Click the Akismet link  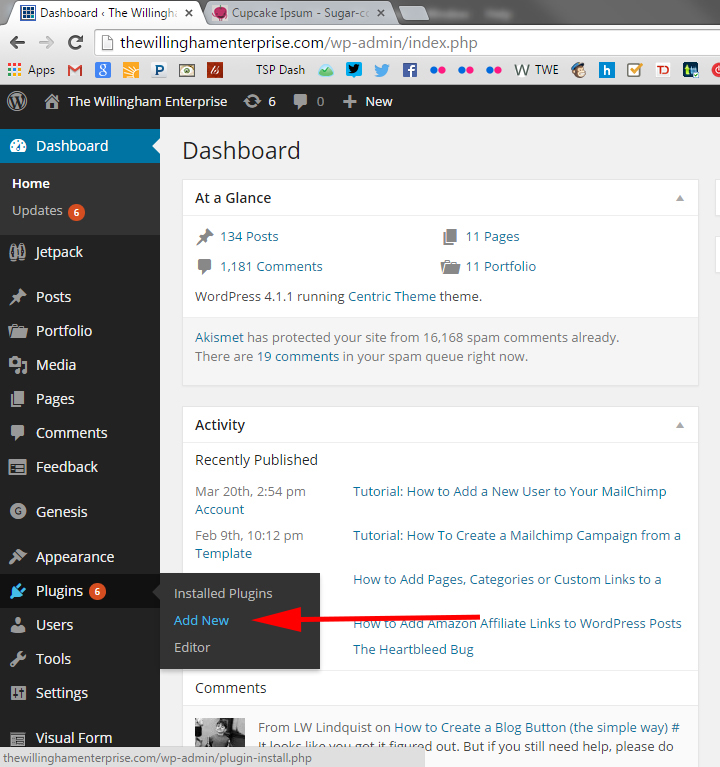click(x=219, y=338)
